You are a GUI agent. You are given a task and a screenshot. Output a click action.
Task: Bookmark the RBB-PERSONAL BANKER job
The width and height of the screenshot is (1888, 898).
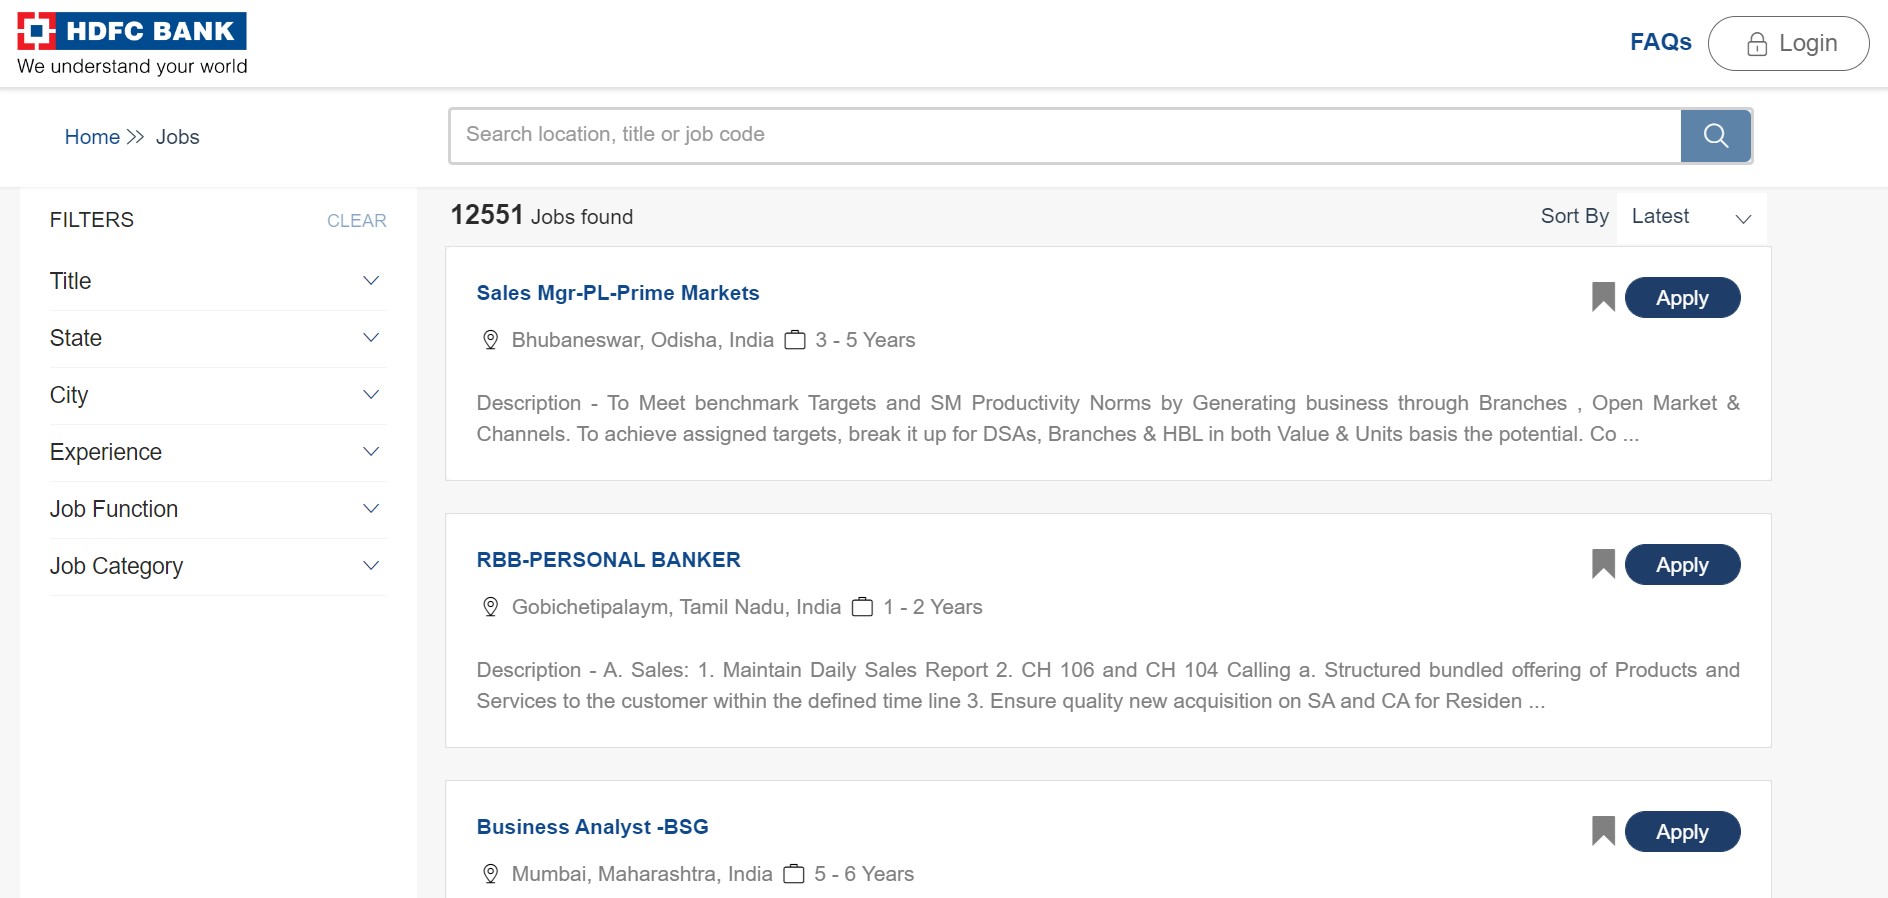click(x=1603, y=564)
